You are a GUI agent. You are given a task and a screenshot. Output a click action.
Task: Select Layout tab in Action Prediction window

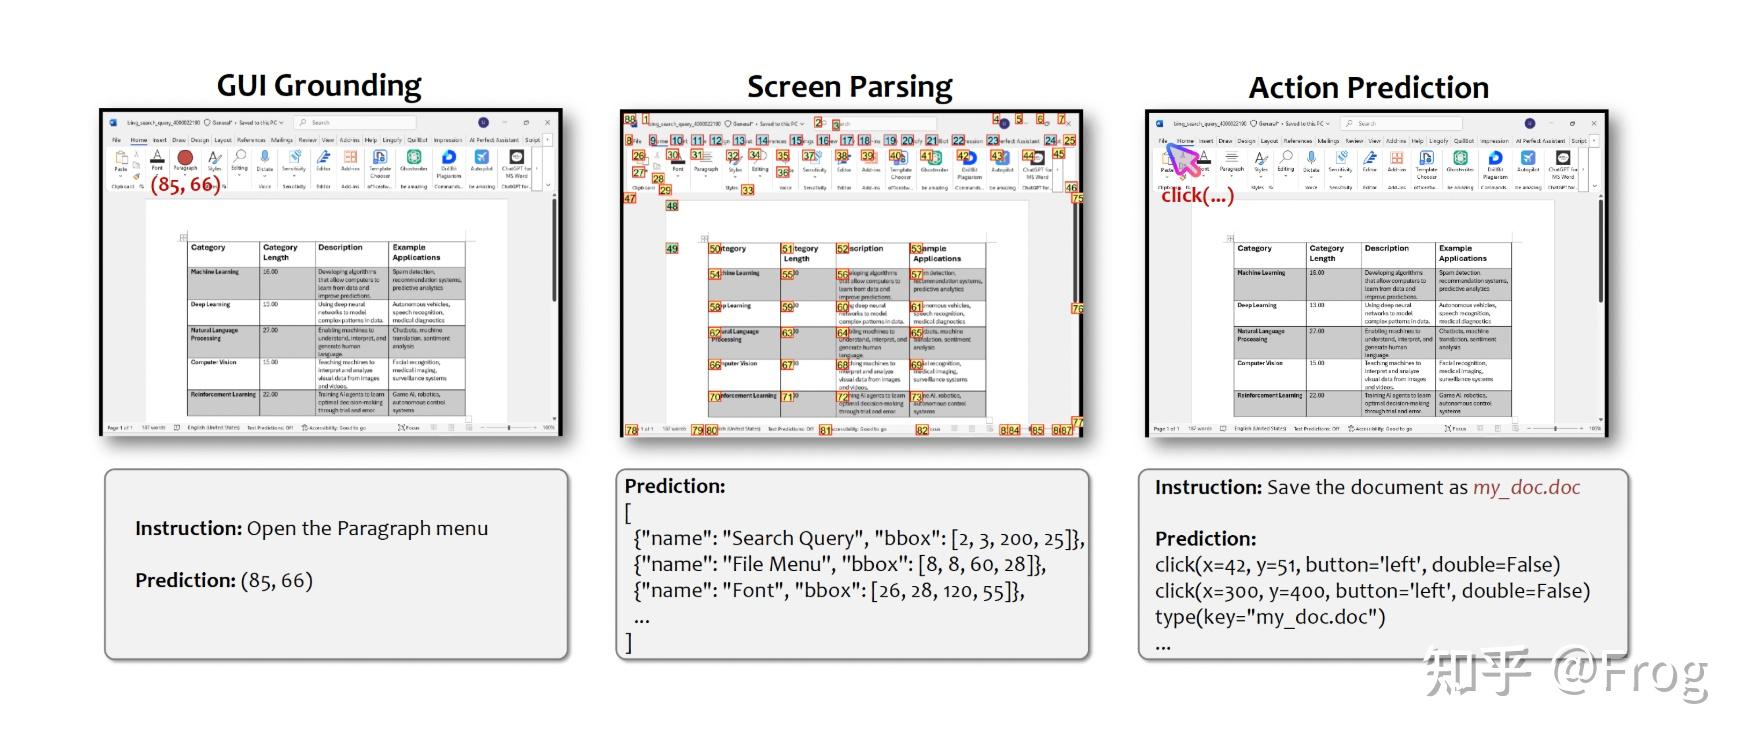pos(1269,141)
